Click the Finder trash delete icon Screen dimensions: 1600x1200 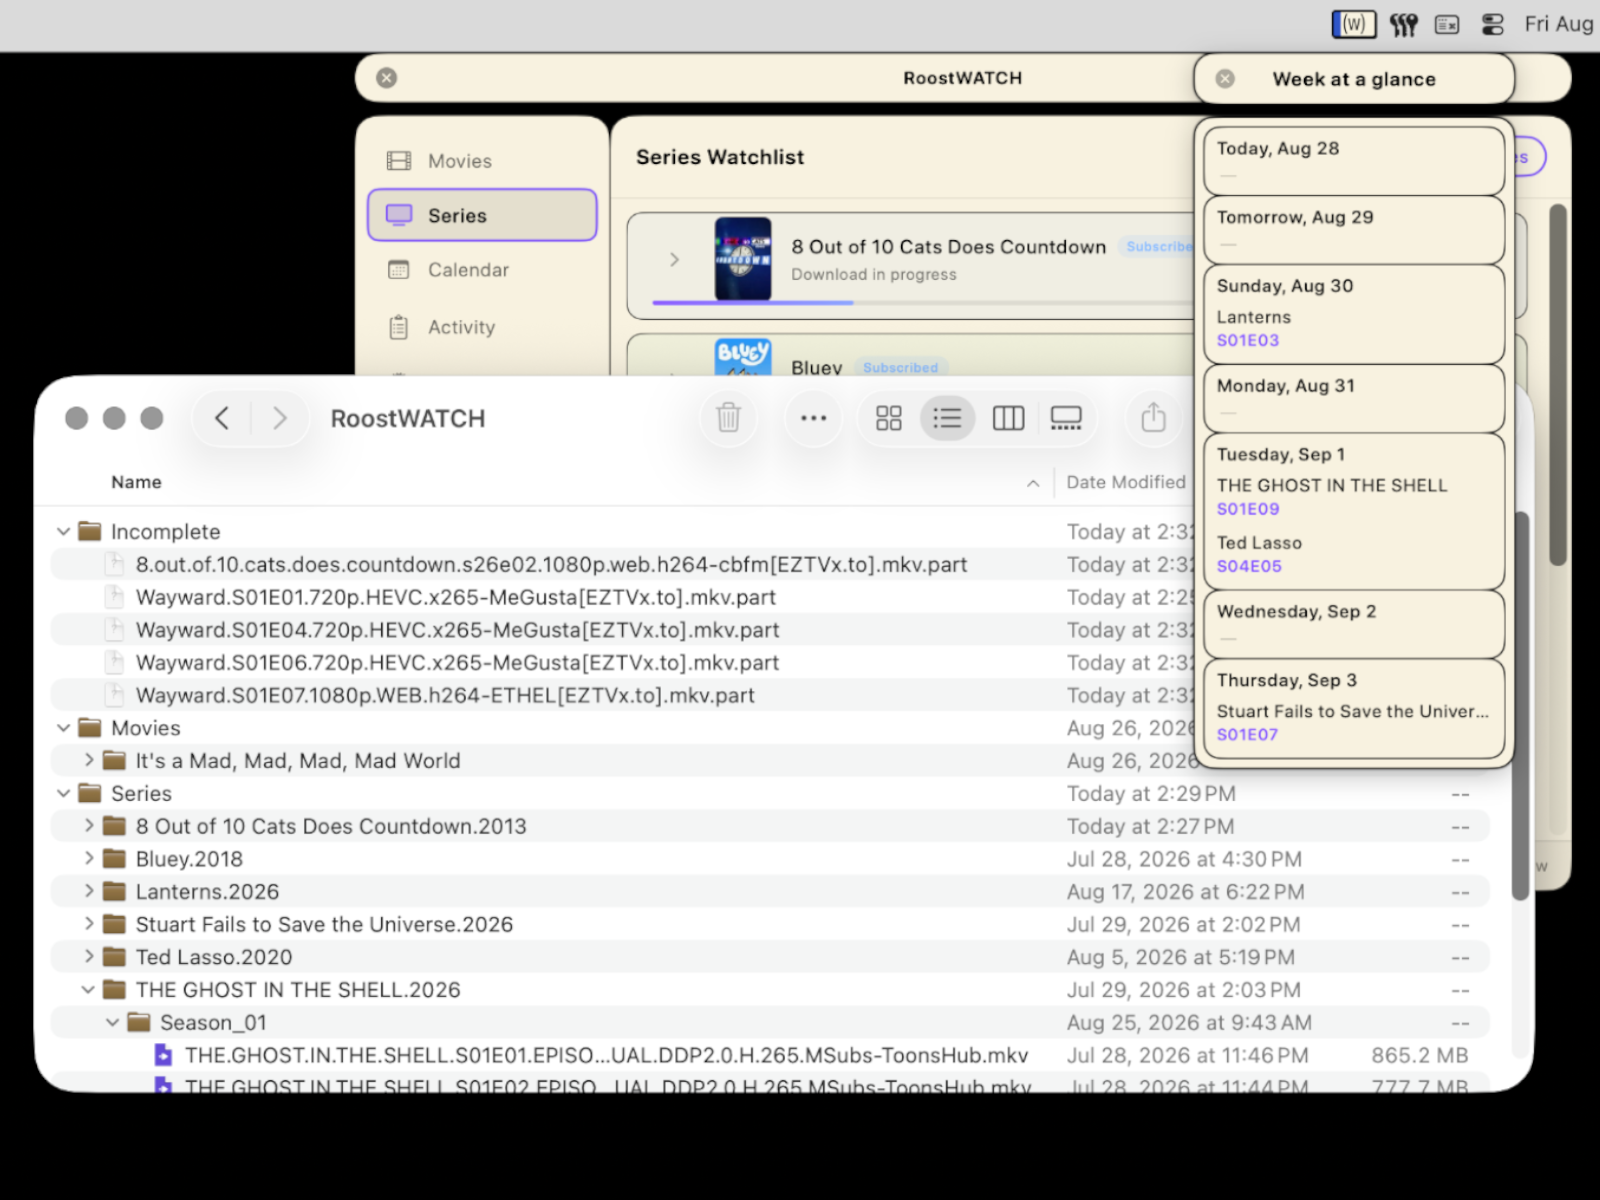[729, 418]
